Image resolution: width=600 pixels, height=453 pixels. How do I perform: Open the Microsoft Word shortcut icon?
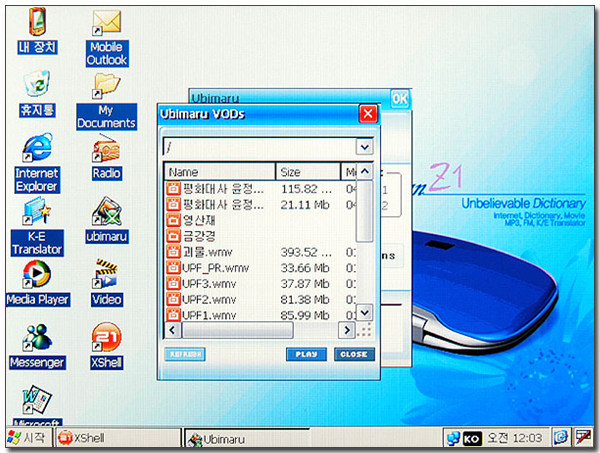36,400
